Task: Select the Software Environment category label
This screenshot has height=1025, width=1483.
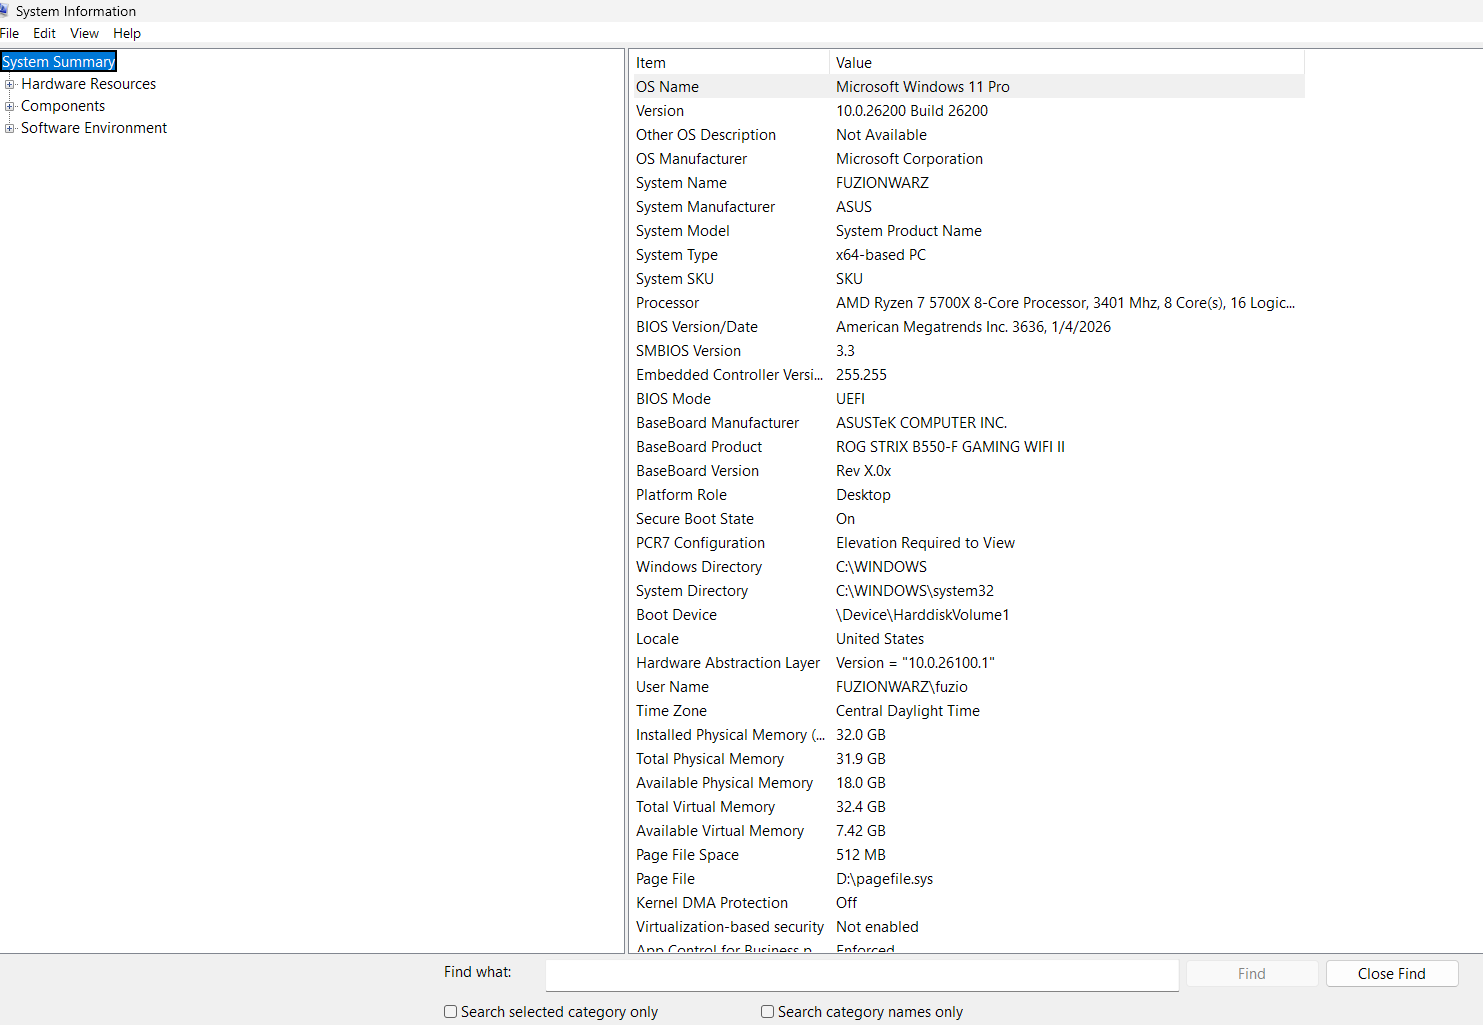Action: pyautogui.click(x=94, y=128)
